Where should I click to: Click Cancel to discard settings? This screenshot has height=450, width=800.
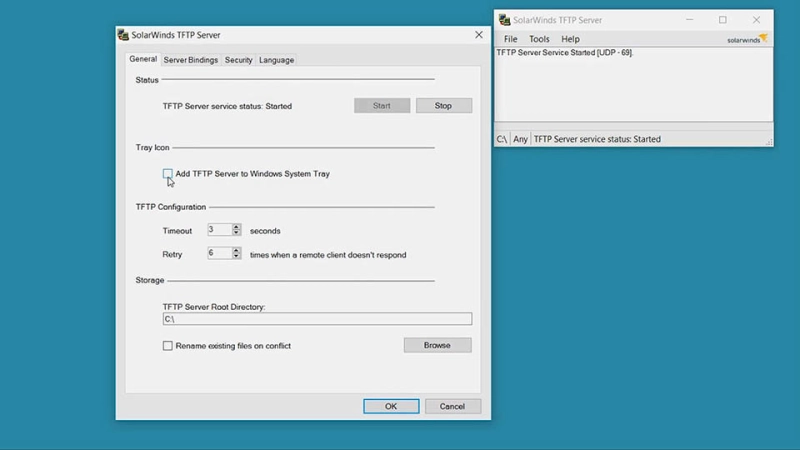coord(452,406)
